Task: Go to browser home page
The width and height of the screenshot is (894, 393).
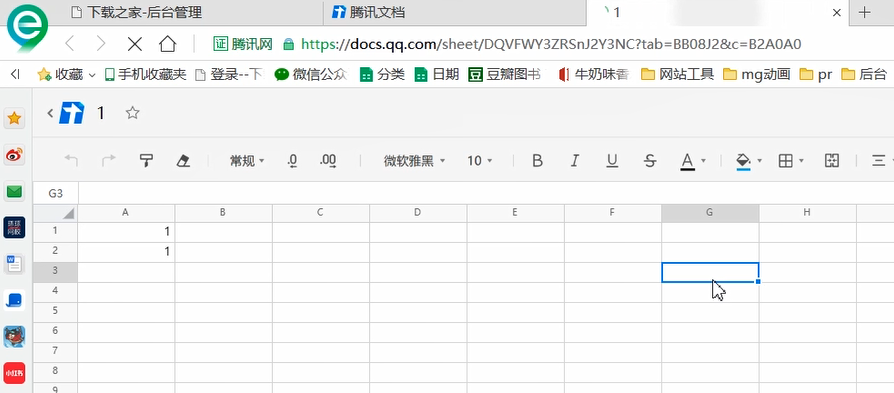Action: [x=168, y=43]
